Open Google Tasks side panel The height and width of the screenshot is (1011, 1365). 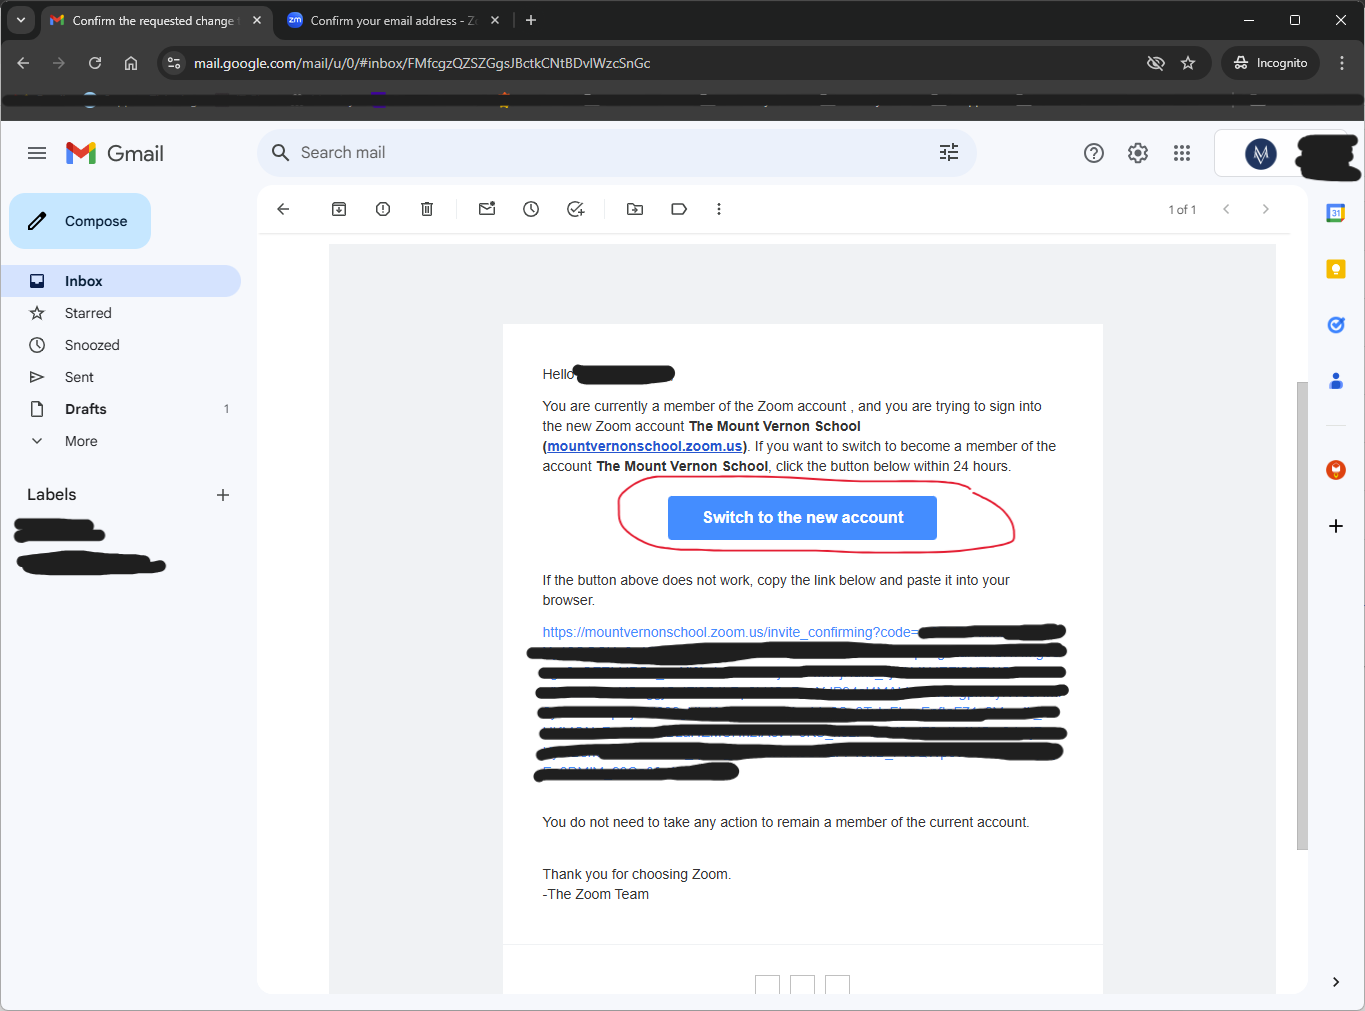[x=1336, y=325]
